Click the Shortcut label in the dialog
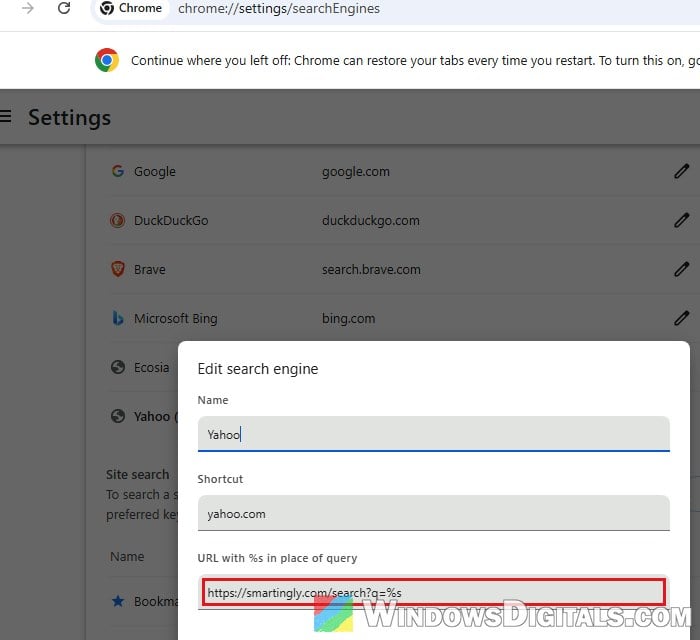 pos(220,479)
